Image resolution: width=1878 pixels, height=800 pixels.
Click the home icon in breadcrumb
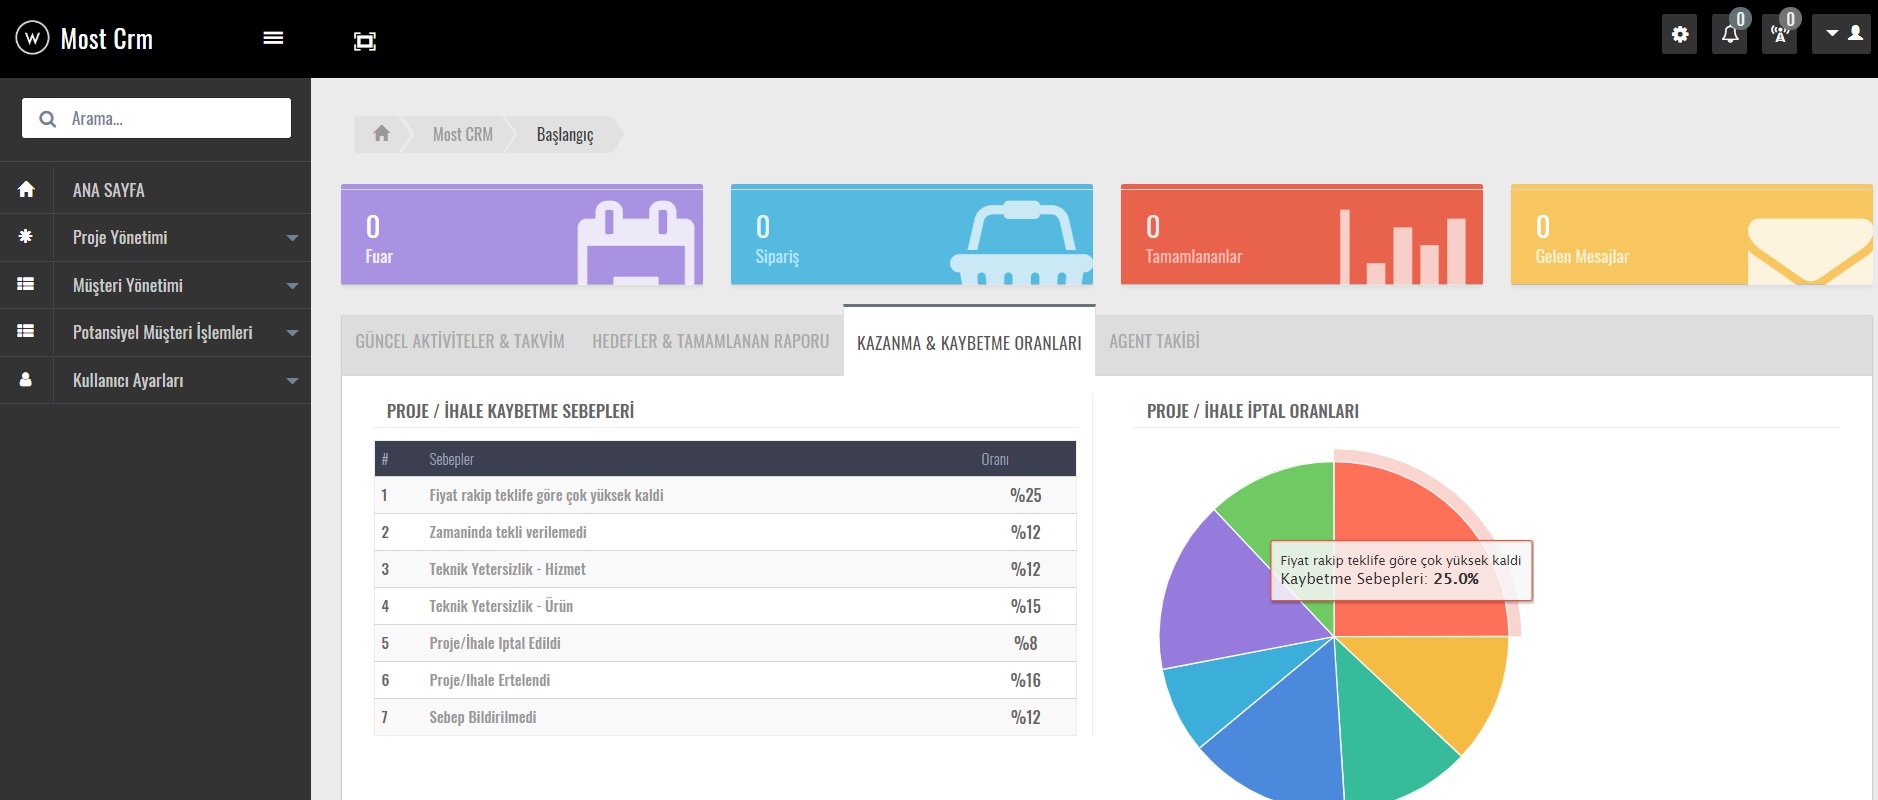coord(381,134)
